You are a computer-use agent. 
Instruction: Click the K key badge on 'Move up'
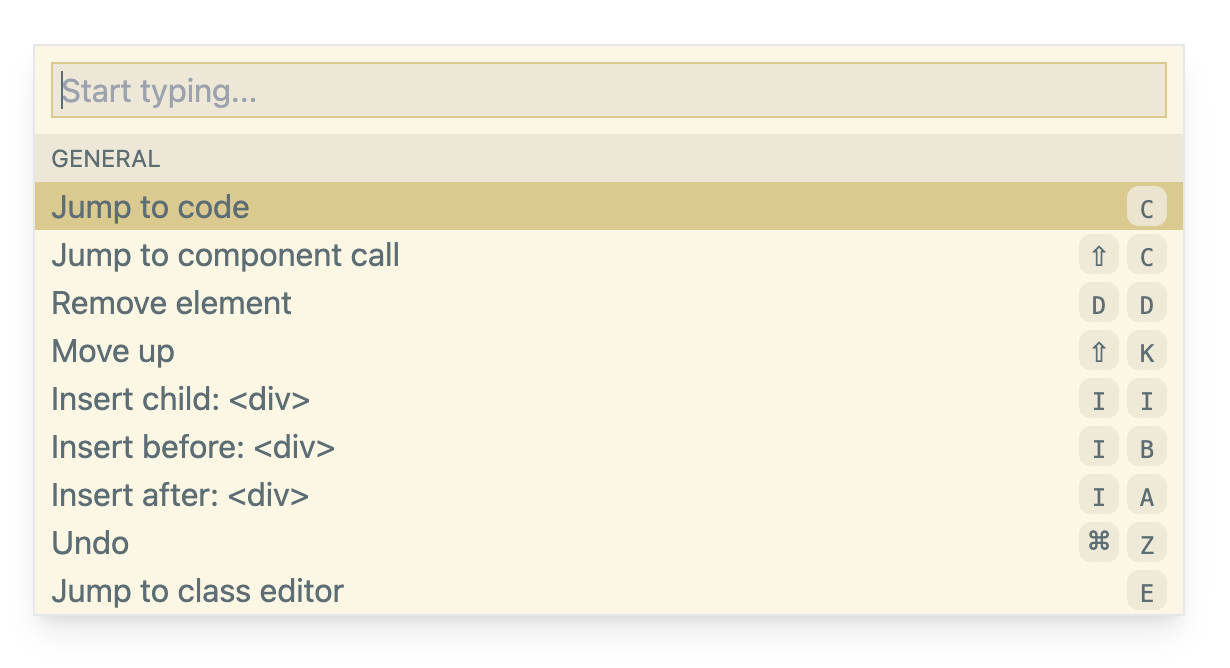(1147, 352)
